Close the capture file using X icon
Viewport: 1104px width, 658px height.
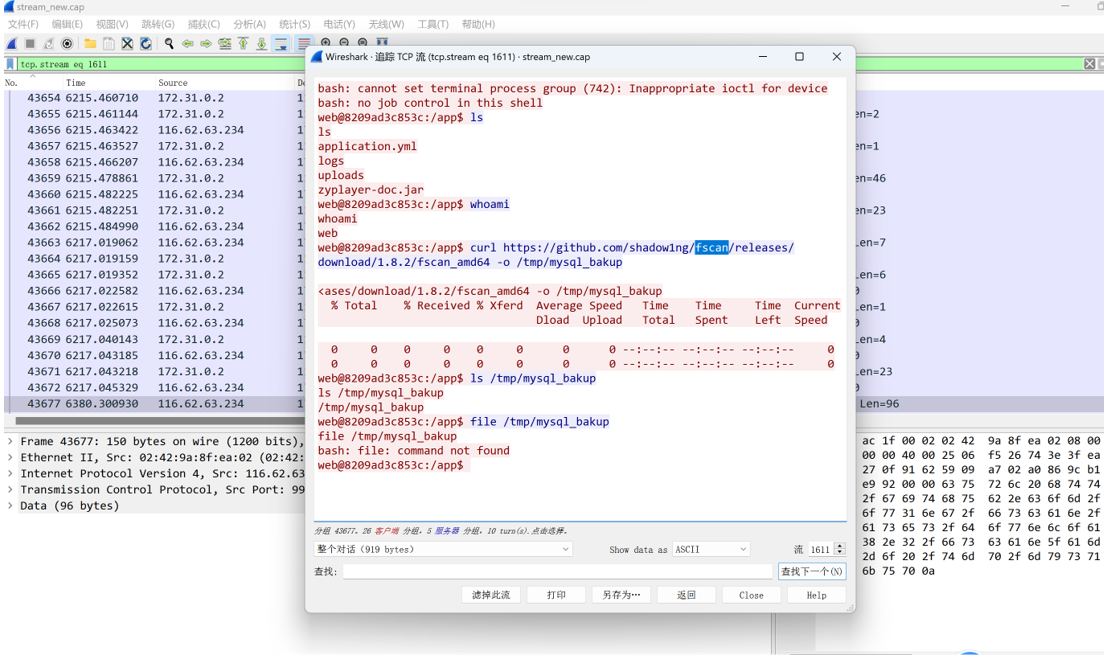[127, 44]
